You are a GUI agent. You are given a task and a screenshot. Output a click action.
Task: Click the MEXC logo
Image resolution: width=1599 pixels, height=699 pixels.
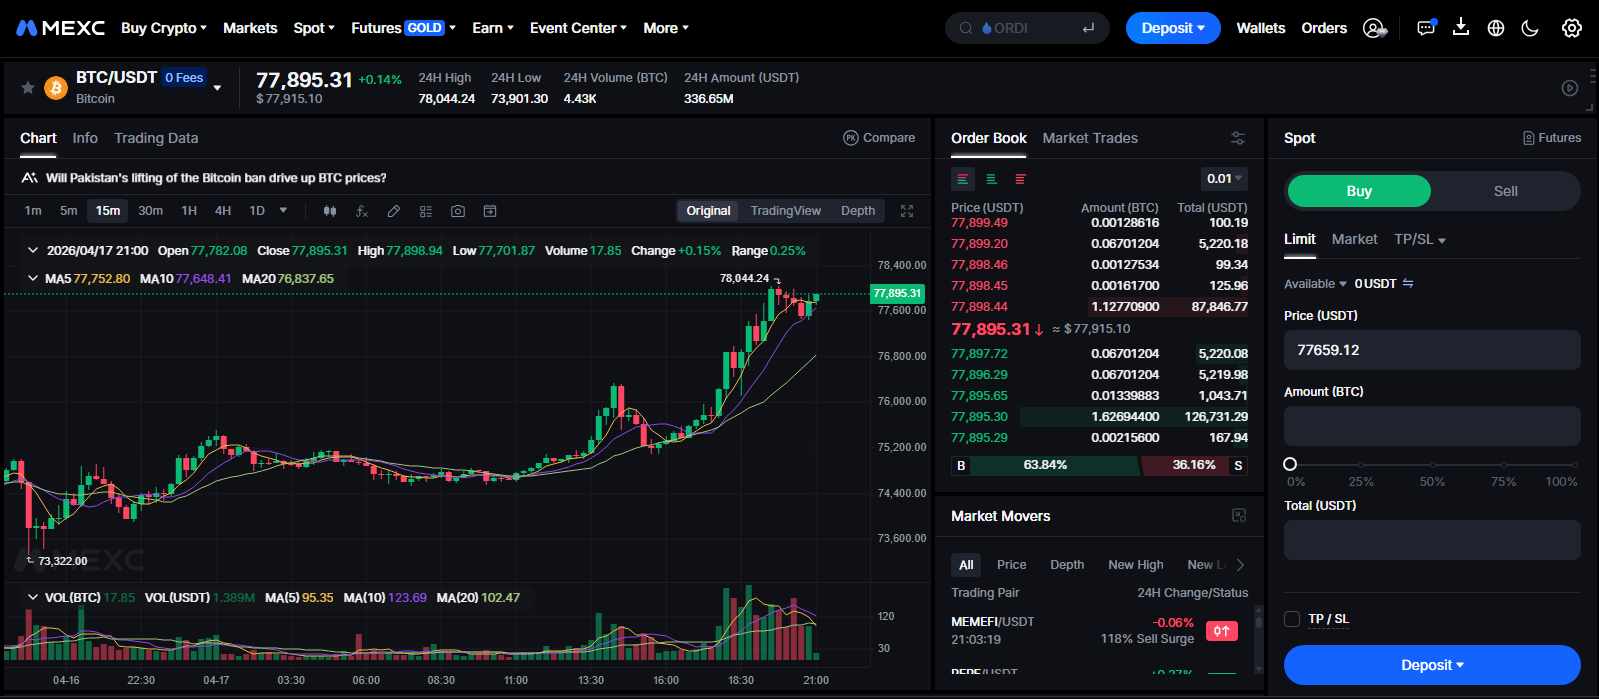(x=60, y=28)
